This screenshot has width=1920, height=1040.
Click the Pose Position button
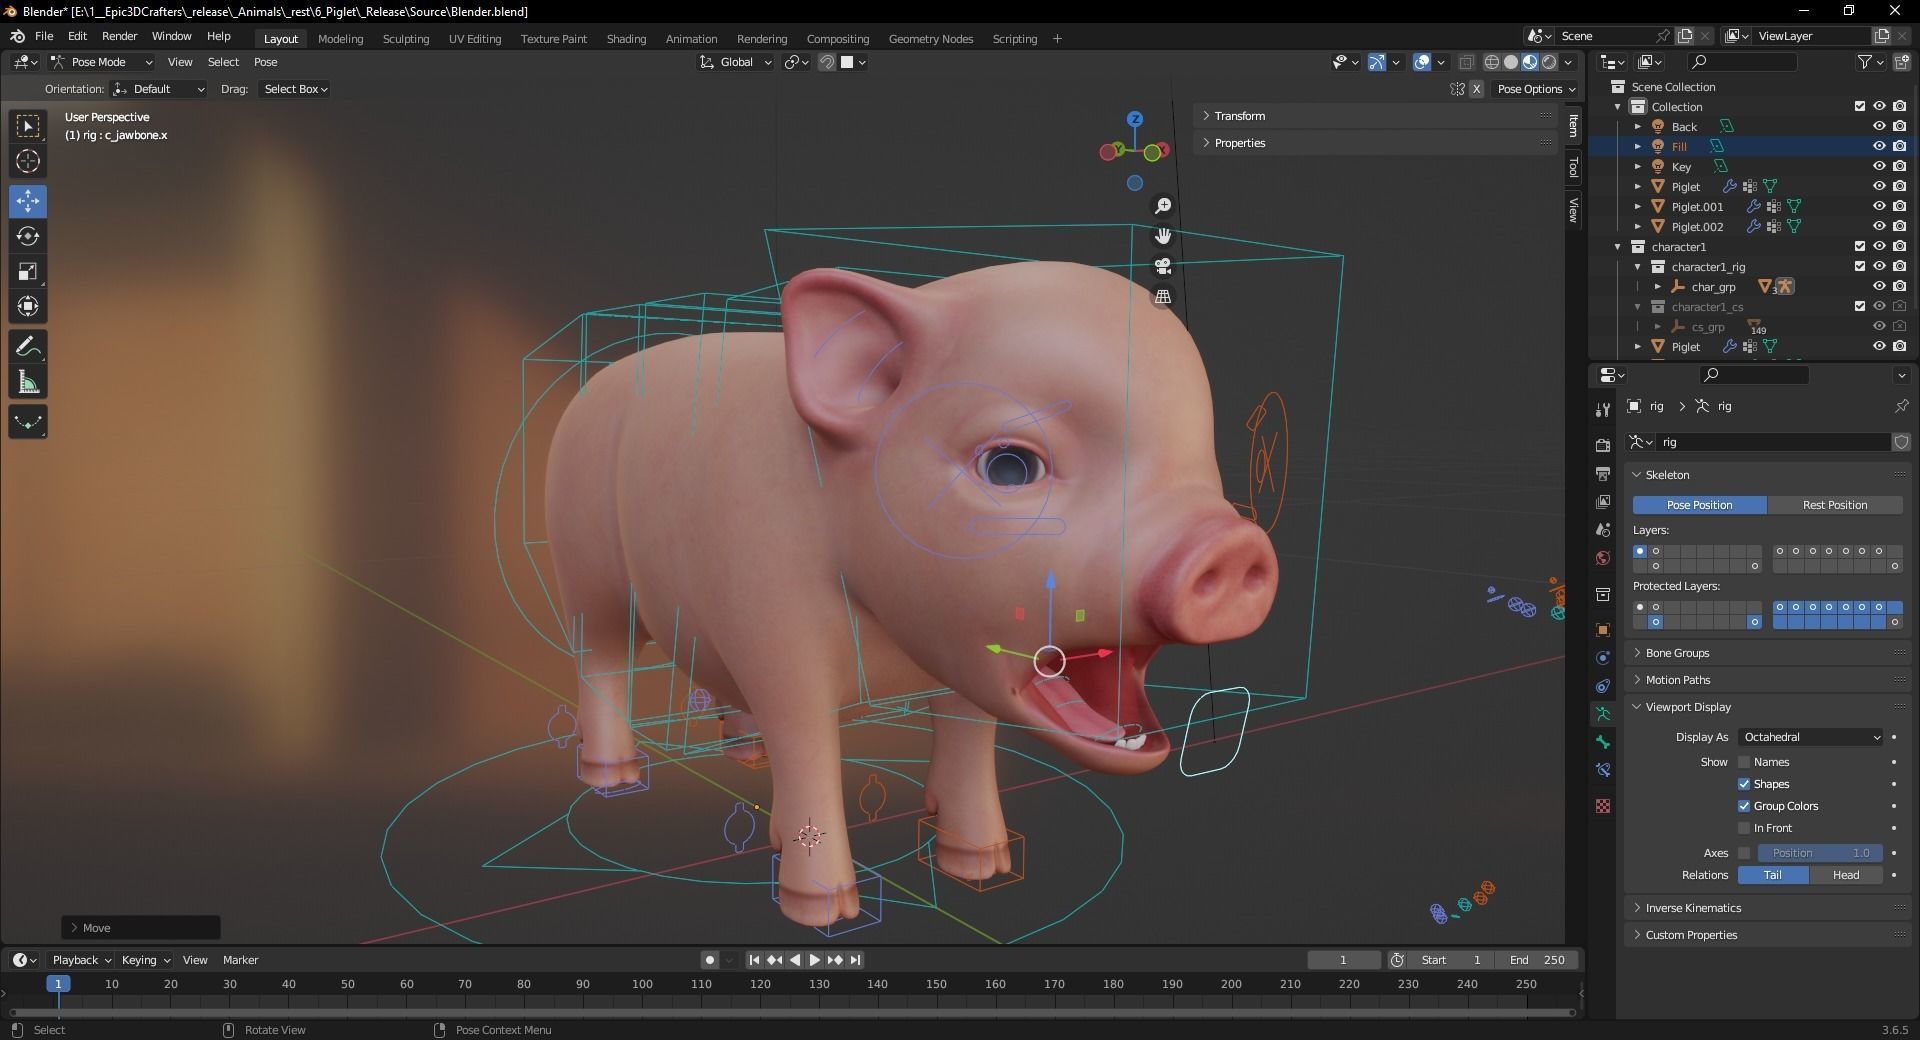pyautogui.click(x=1699, y=505)
